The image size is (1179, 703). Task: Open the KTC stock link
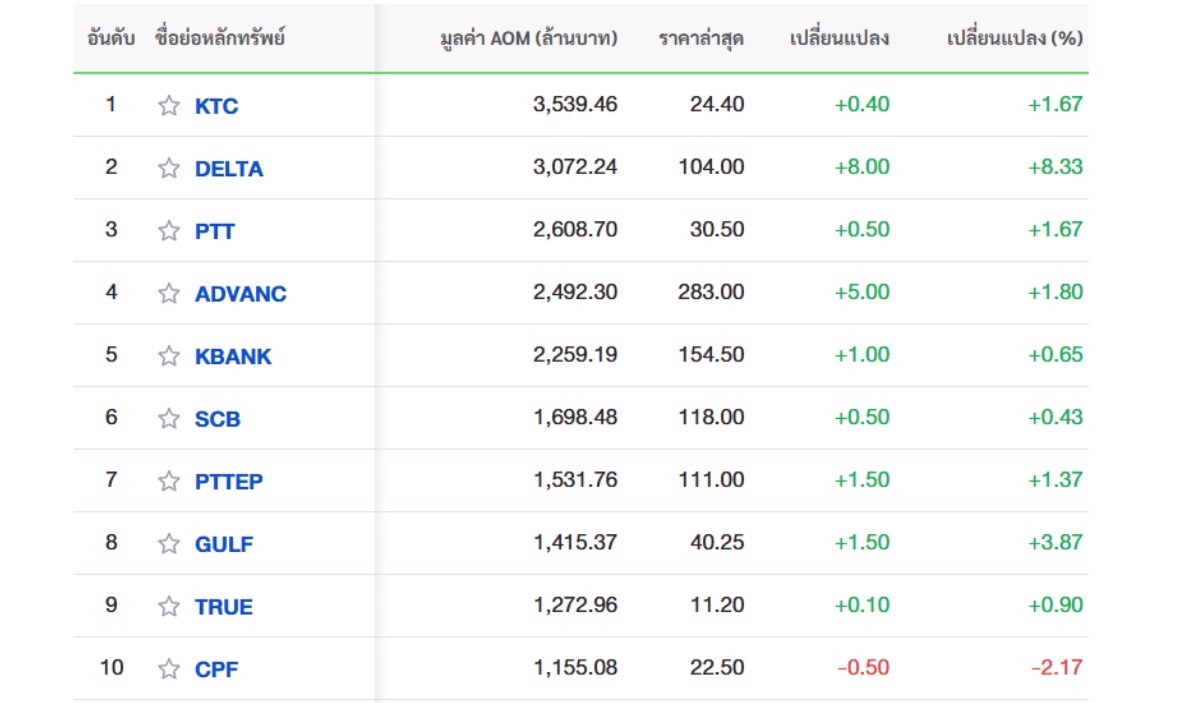[x=217, y=106]
